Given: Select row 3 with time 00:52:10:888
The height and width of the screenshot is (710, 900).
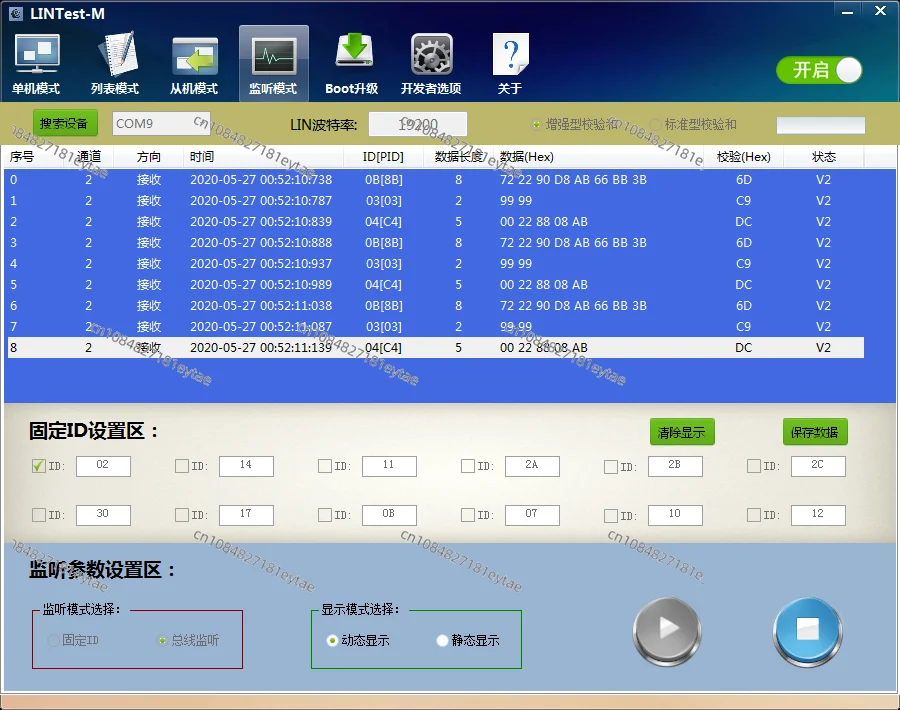Looking at the screenshot, I should click(x=435, y=243).
